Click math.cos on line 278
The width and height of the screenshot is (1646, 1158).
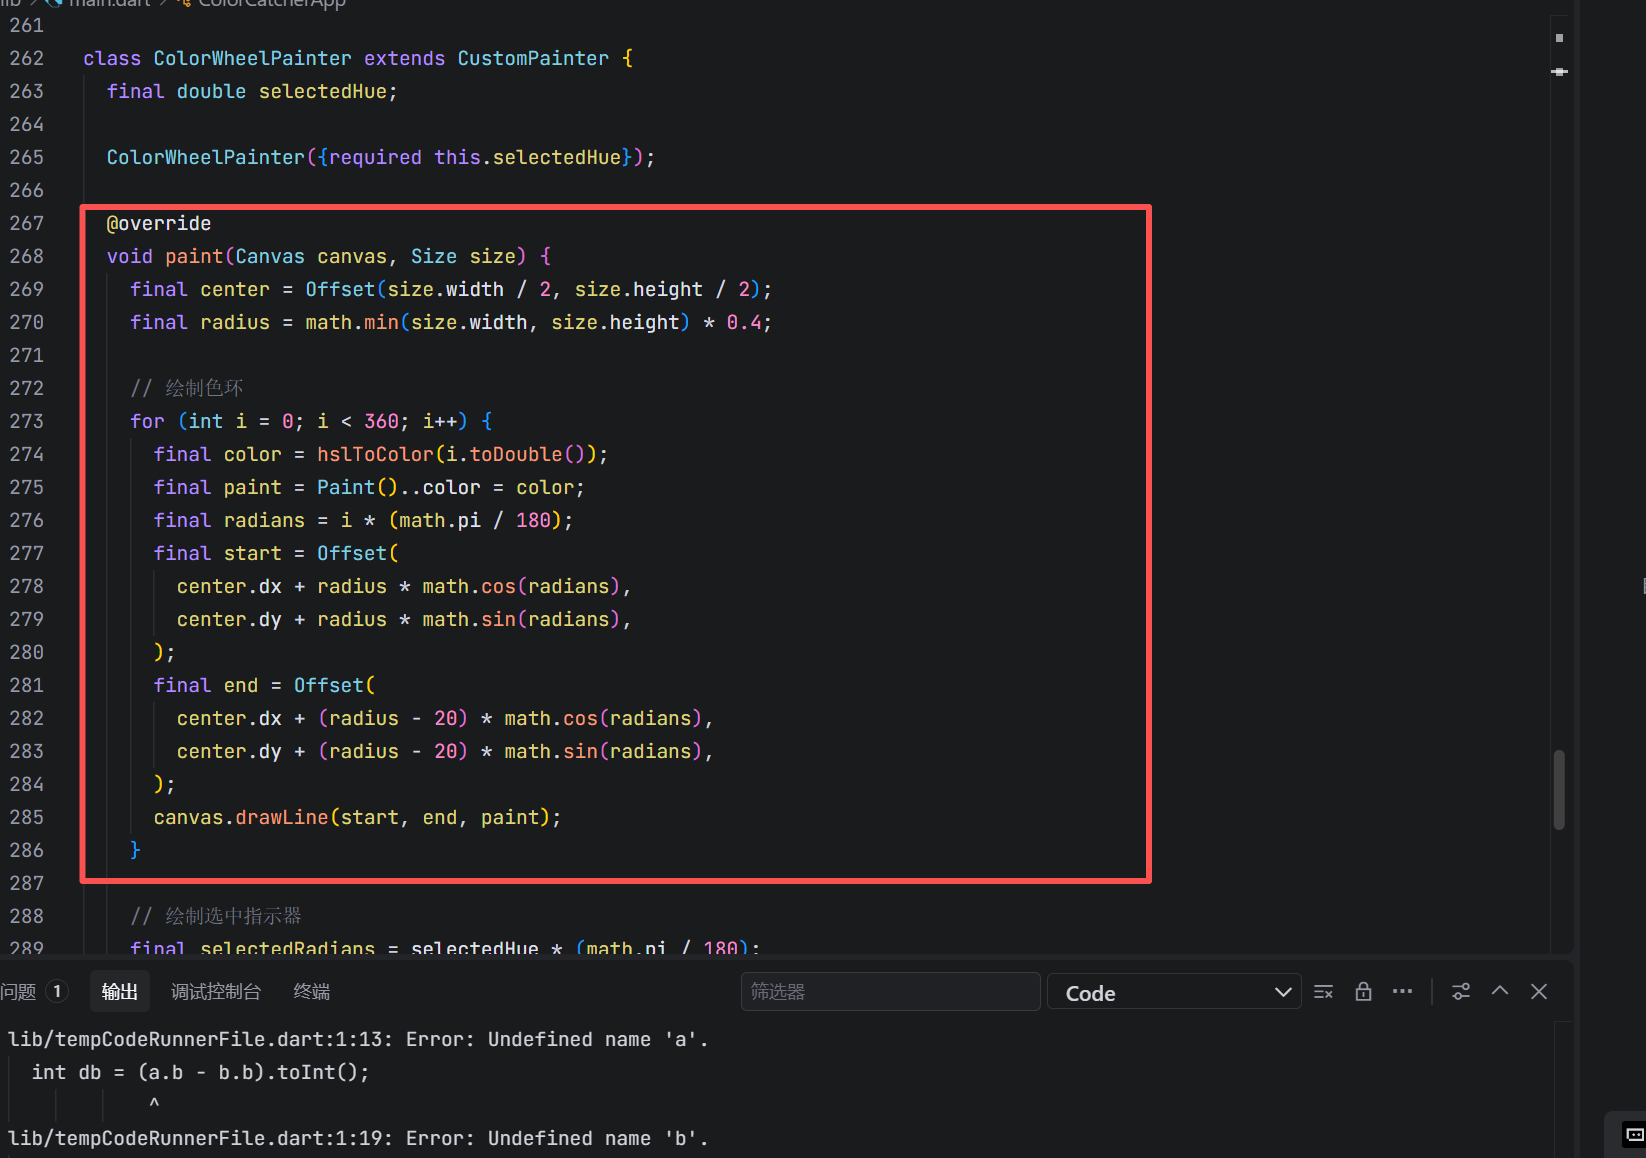[x=469, y=586]
